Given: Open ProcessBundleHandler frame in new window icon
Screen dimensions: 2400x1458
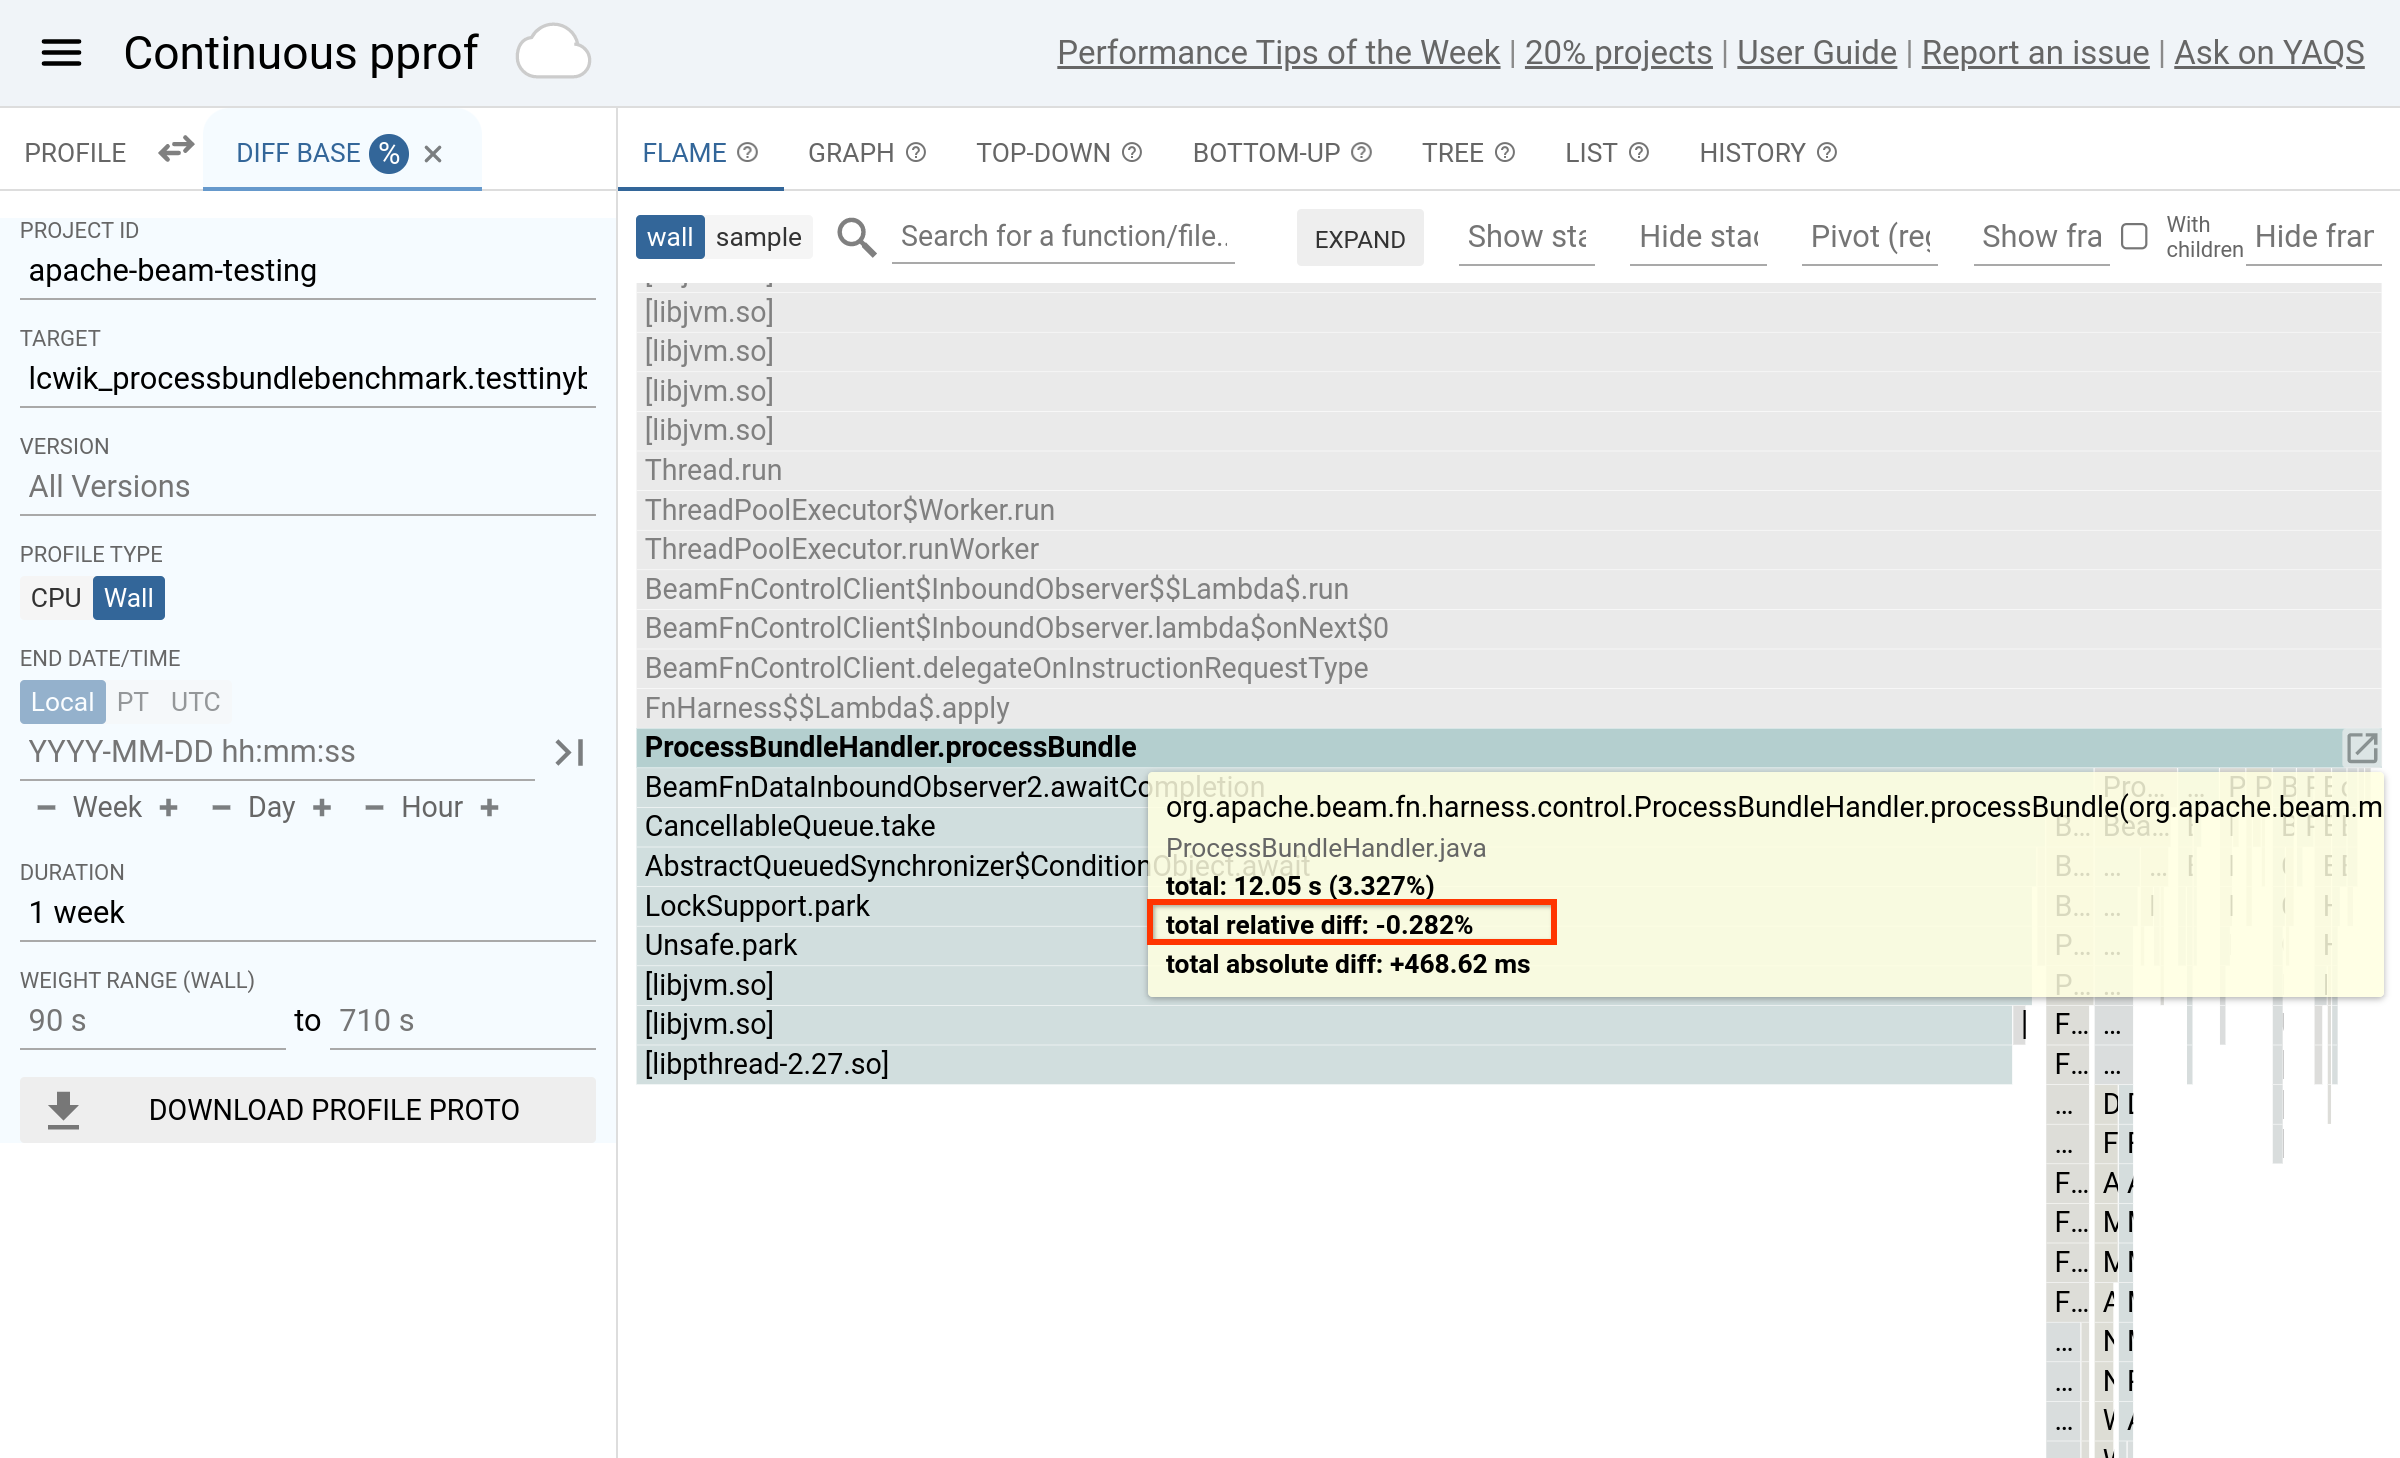Looking at the screenshot, I should pos(2361,748).
